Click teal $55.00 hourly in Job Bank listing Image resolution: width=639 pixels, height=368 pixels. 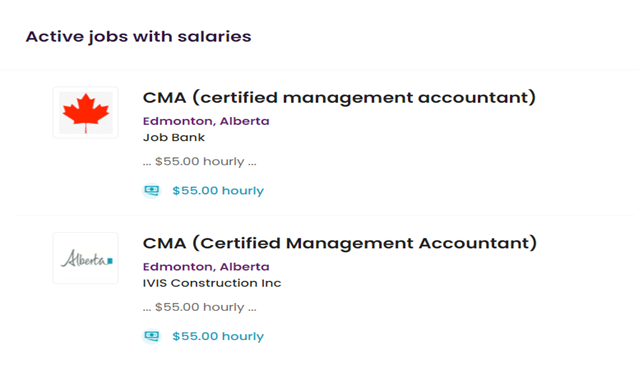(x=218, y=190)
